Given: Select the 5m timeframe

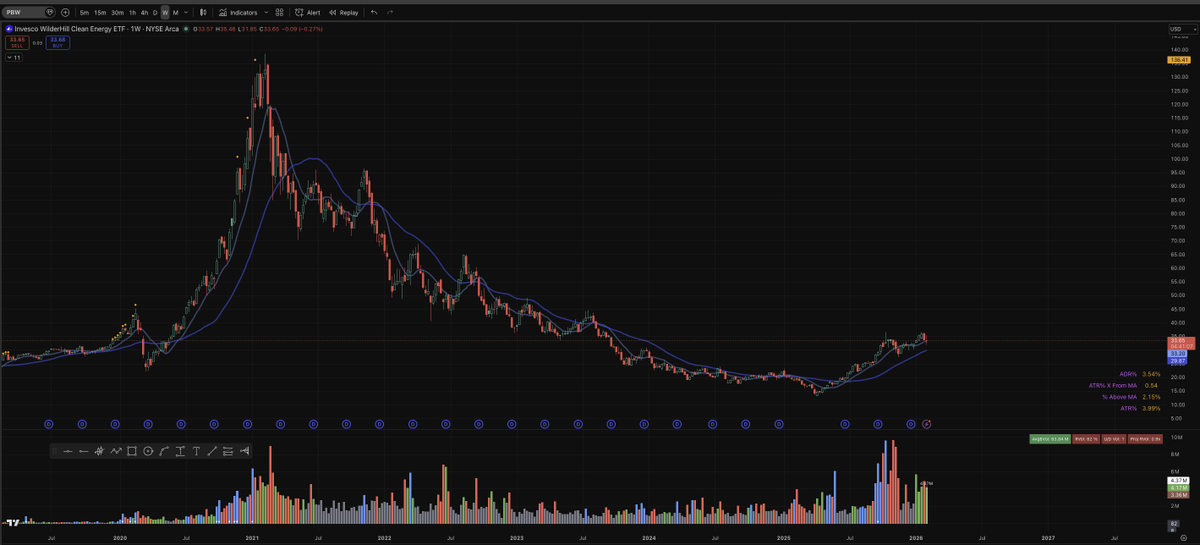Looking at the screenshot, I should pyautogui.click(x=84, y=12).
